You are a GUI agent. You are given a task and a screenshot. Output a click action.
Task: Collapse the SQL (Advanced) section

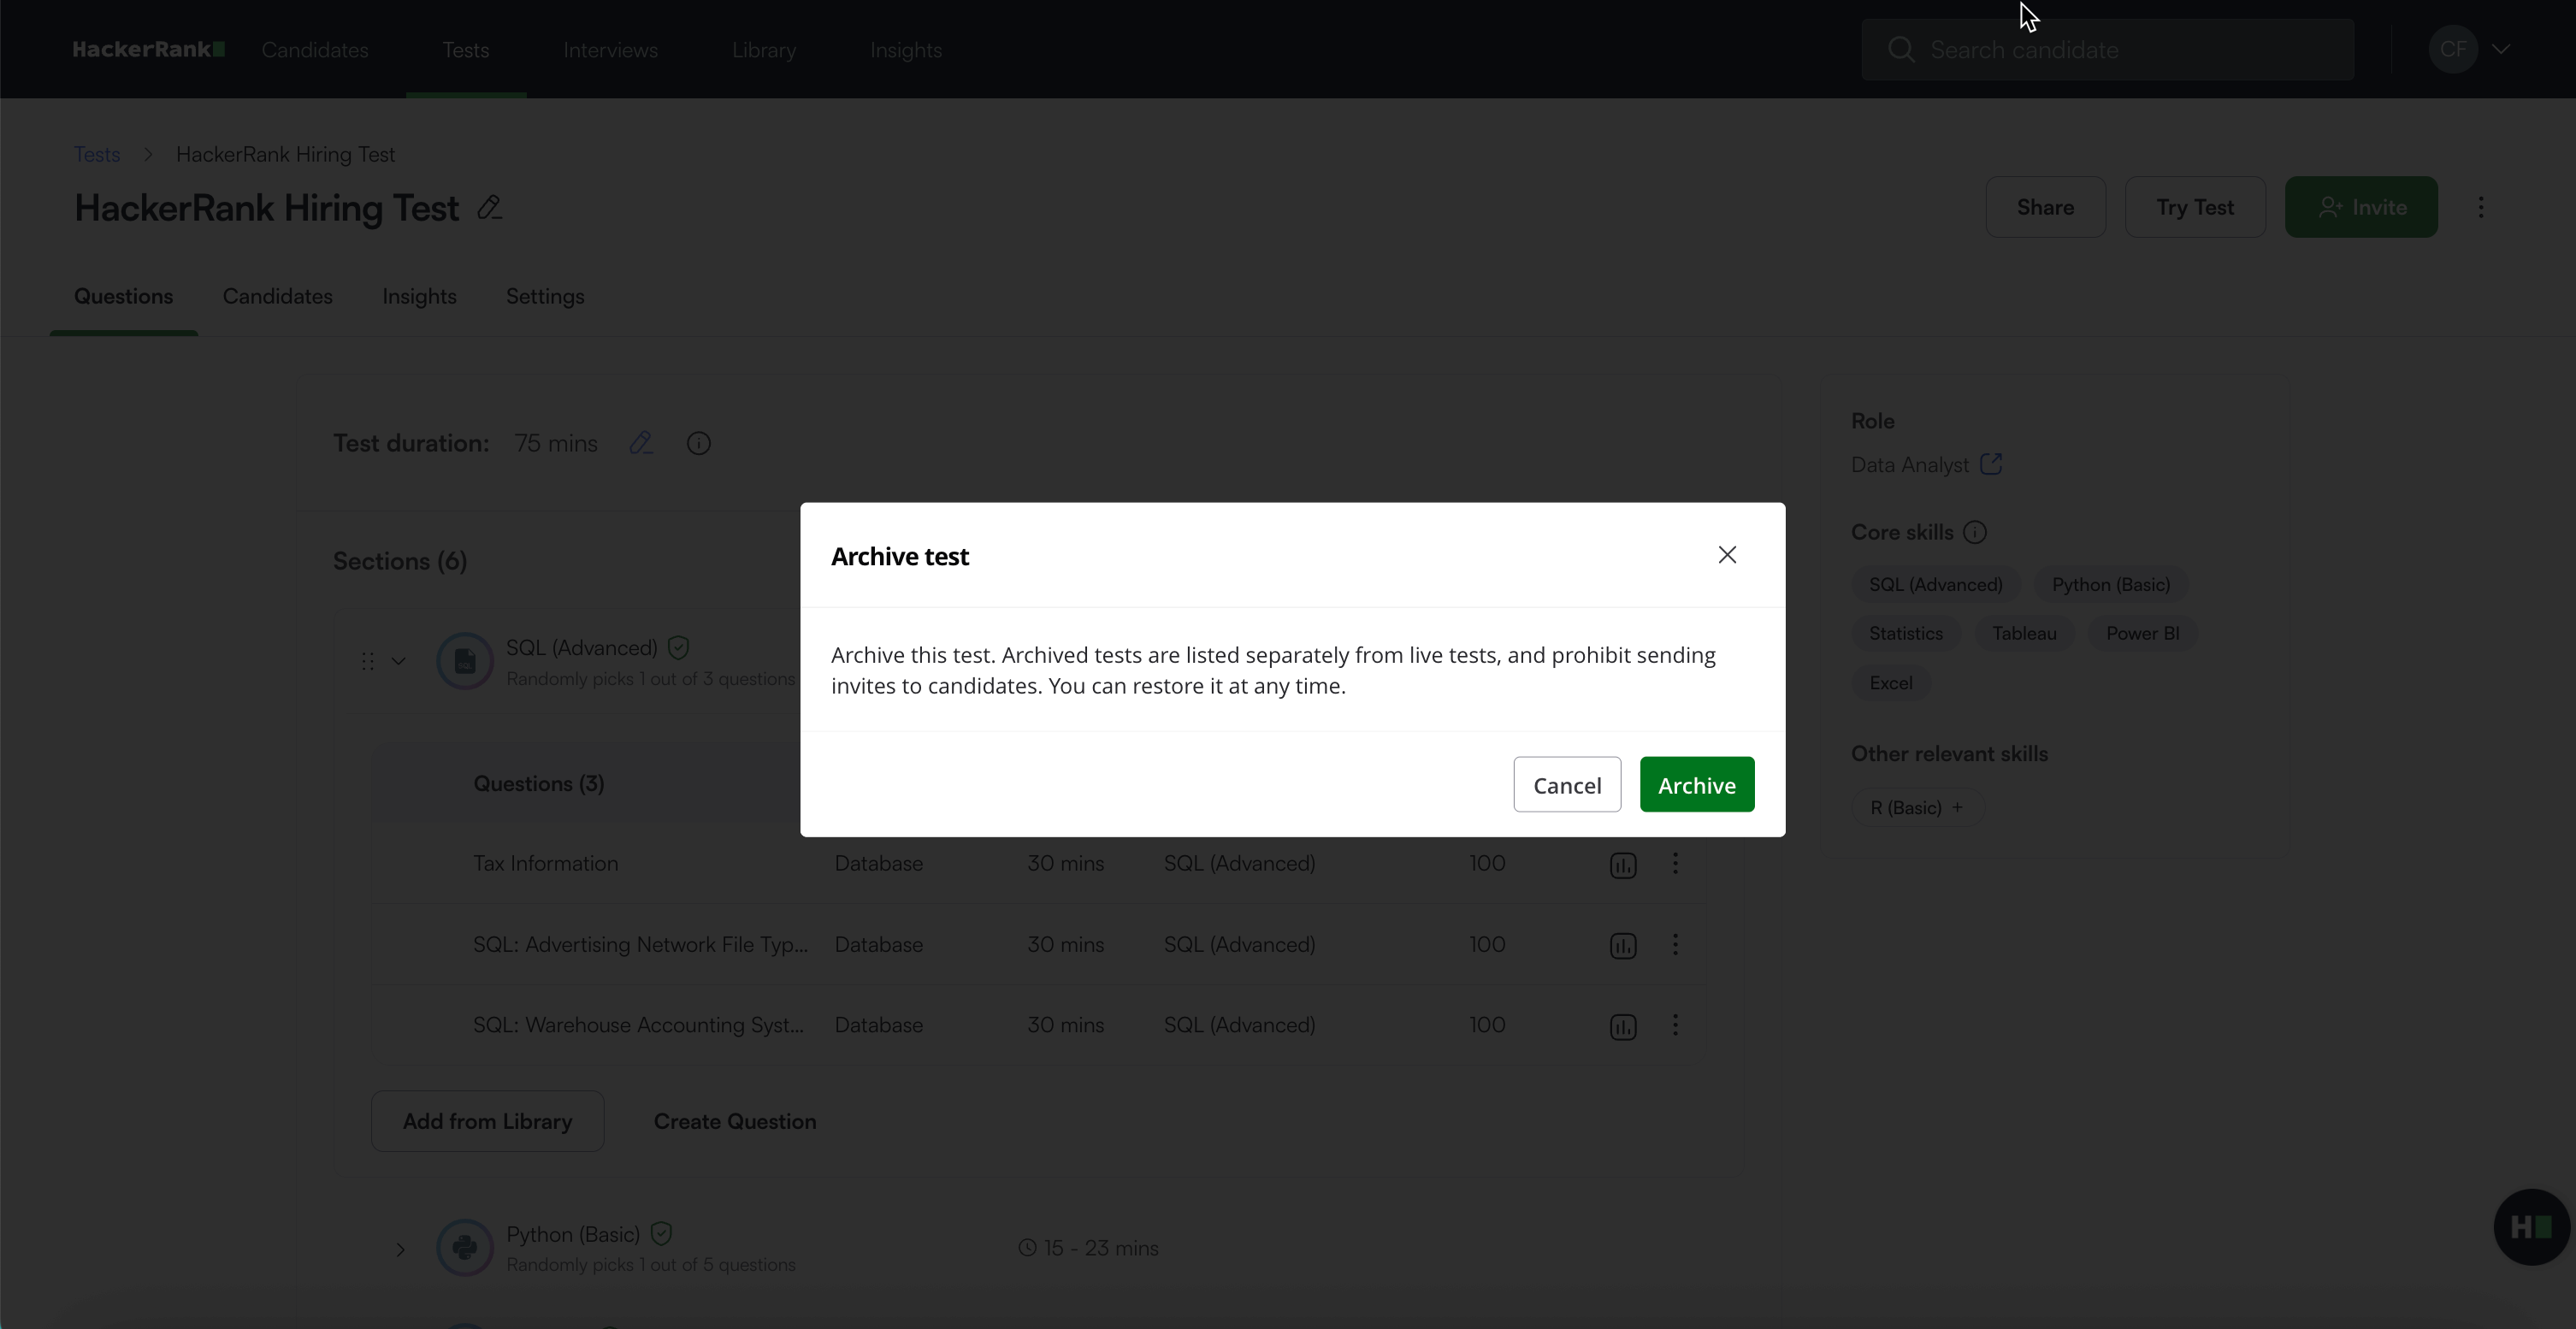(398, 661)
